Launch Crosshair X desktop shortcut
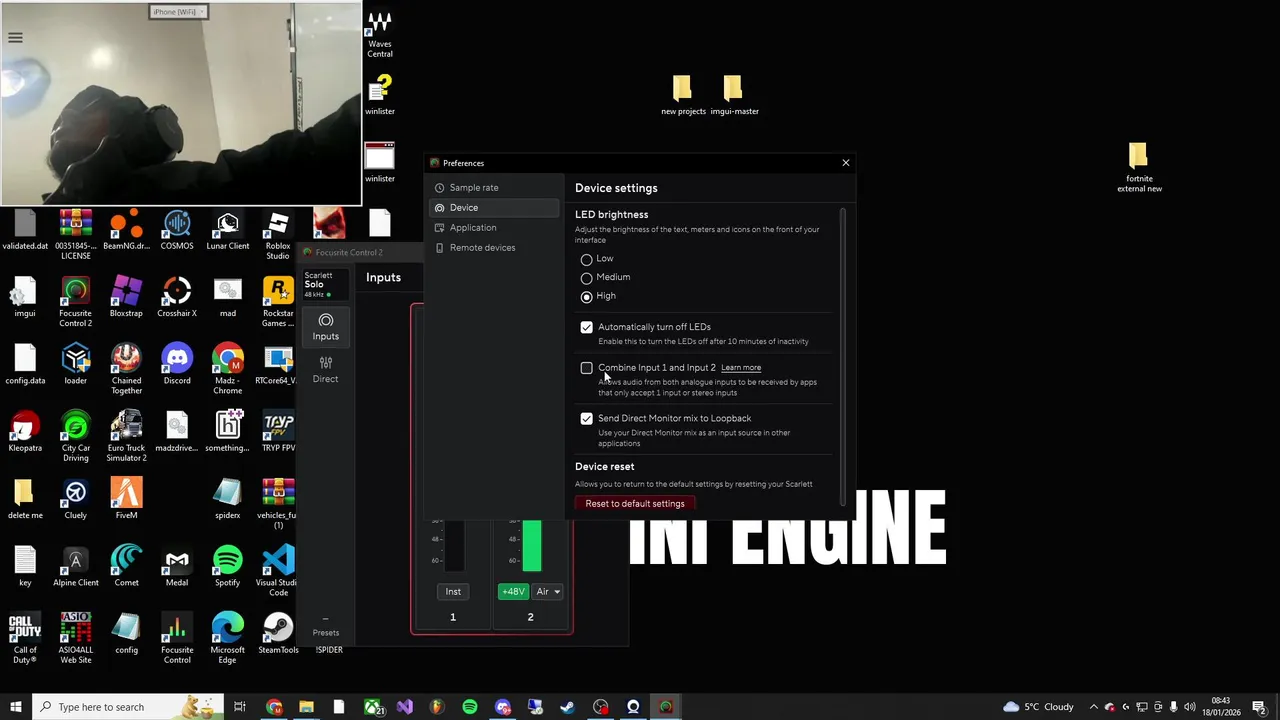This screenshot has height=720, width=1280. 177,298
